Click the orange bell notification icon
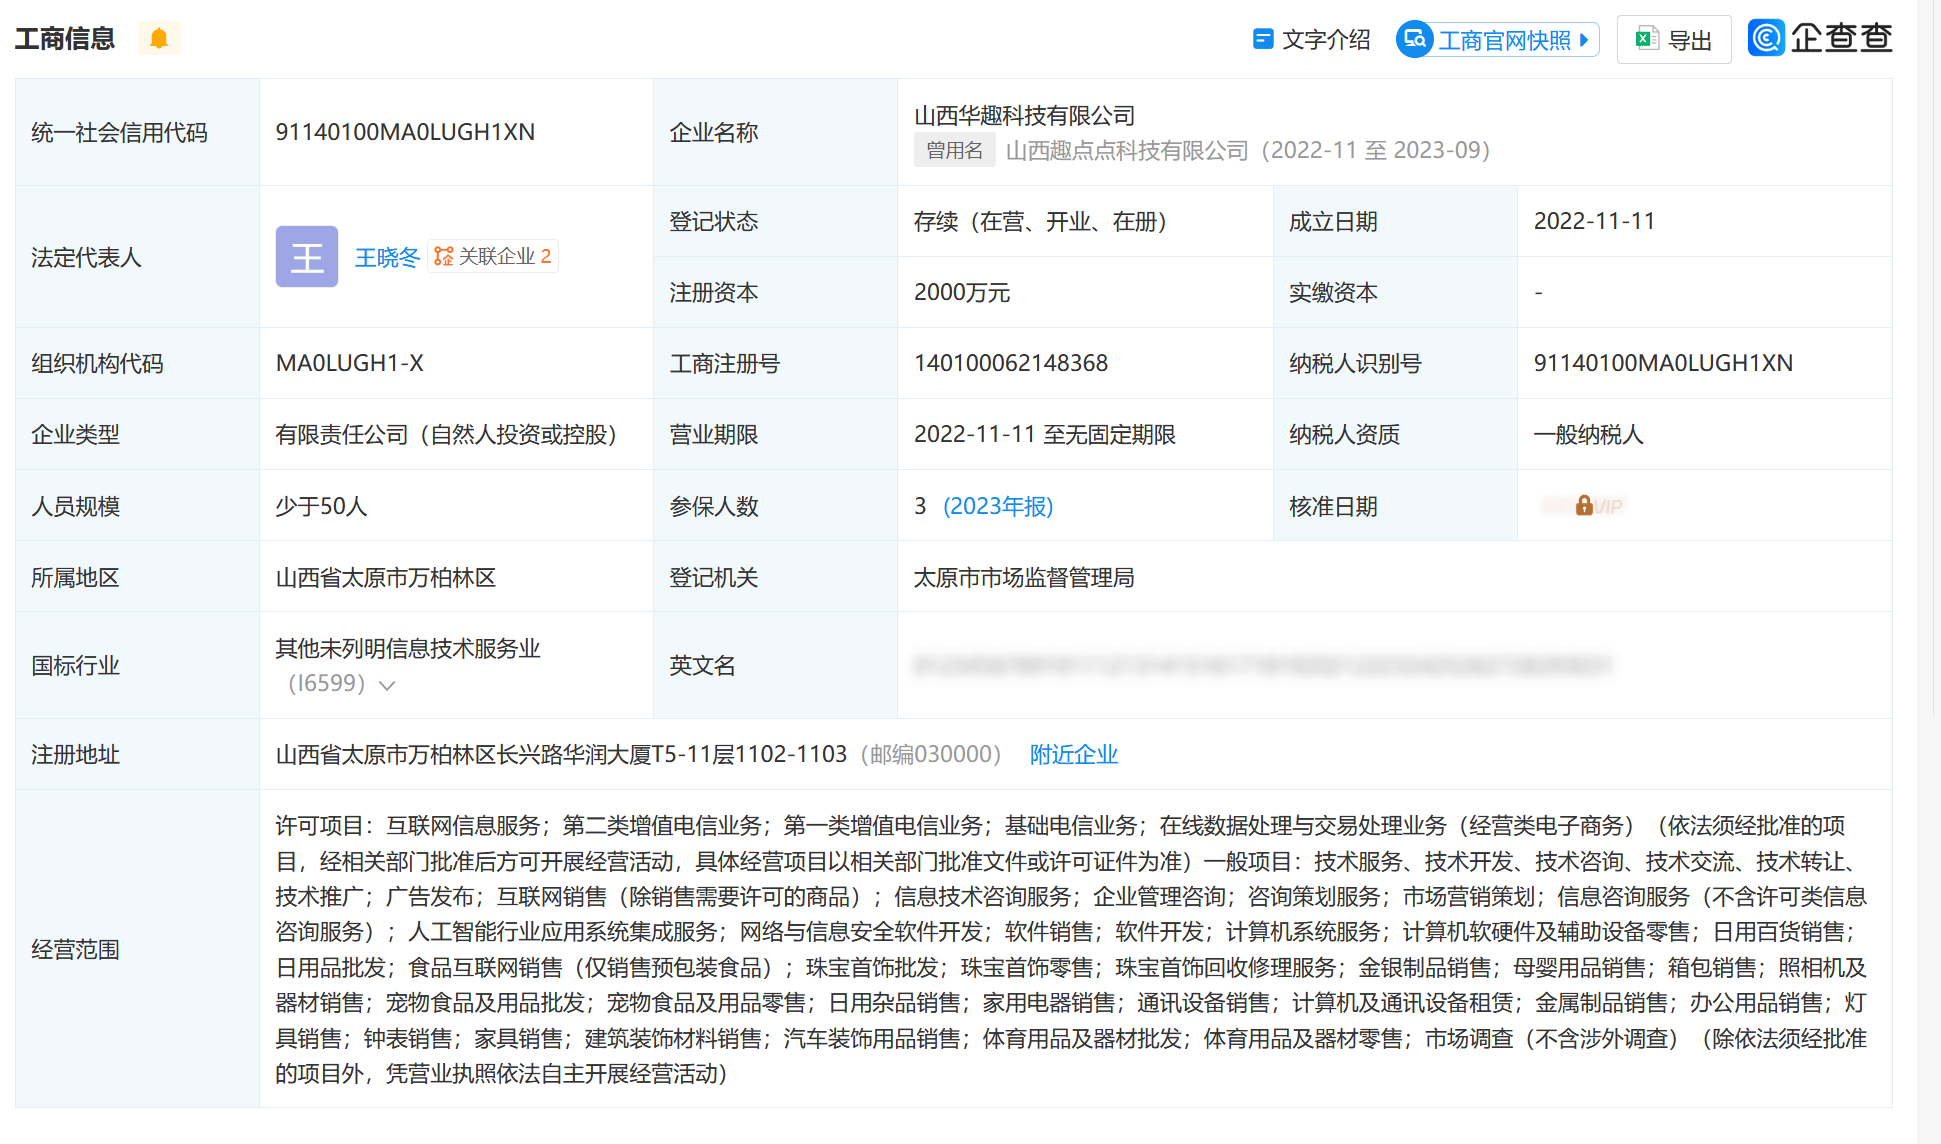This screenshot has width=1941, height=1144. (158, 38)
